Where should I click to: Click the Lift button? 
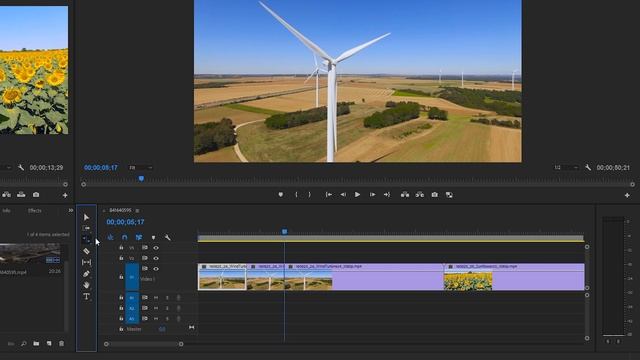(405, 195)
